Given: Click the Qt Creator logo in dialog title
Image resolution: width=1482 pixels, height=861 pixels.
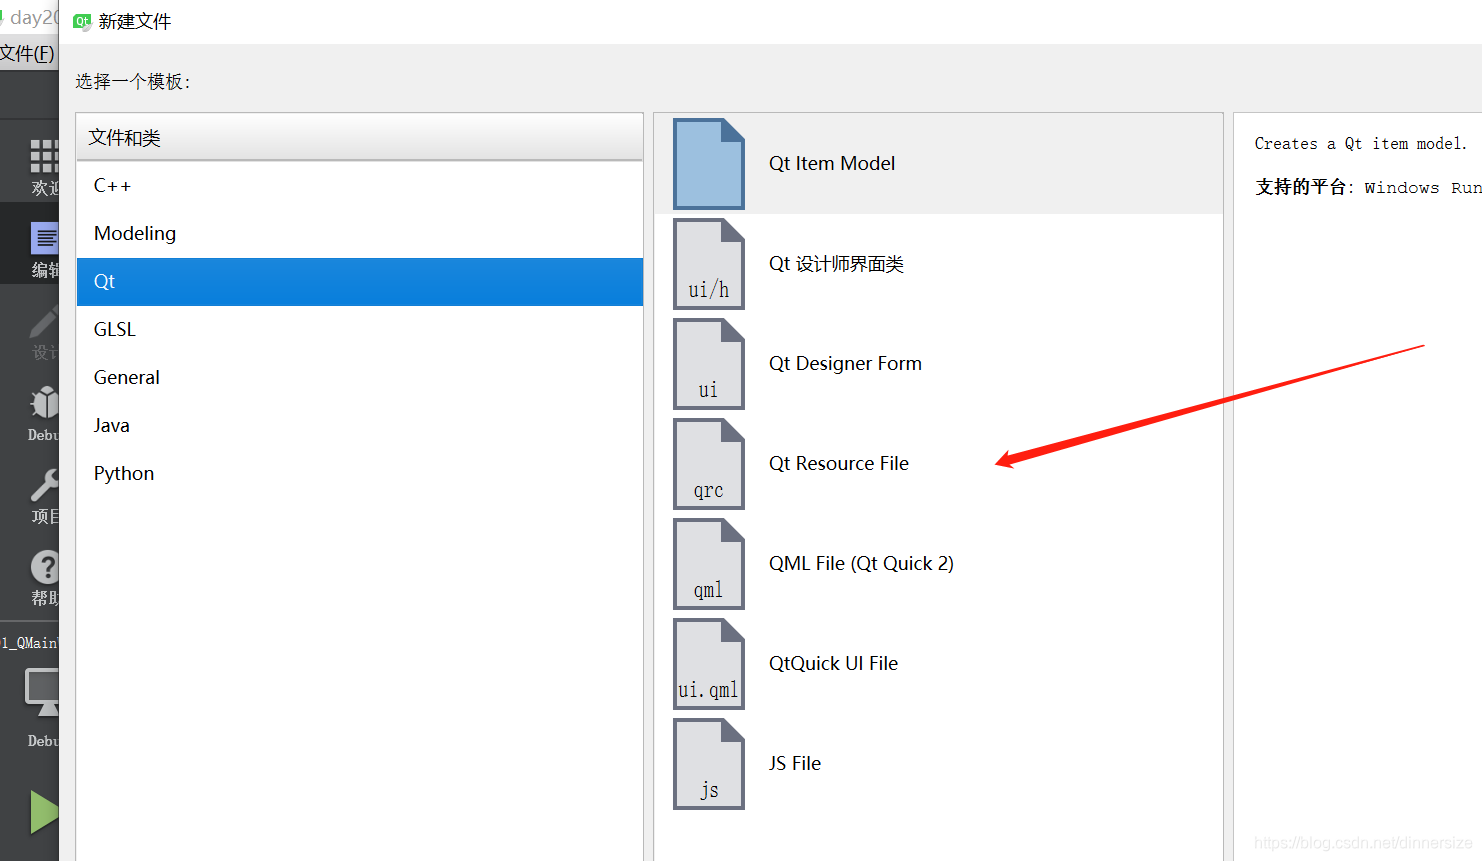Looking at the screenshot, I should (x=82, y=21).
